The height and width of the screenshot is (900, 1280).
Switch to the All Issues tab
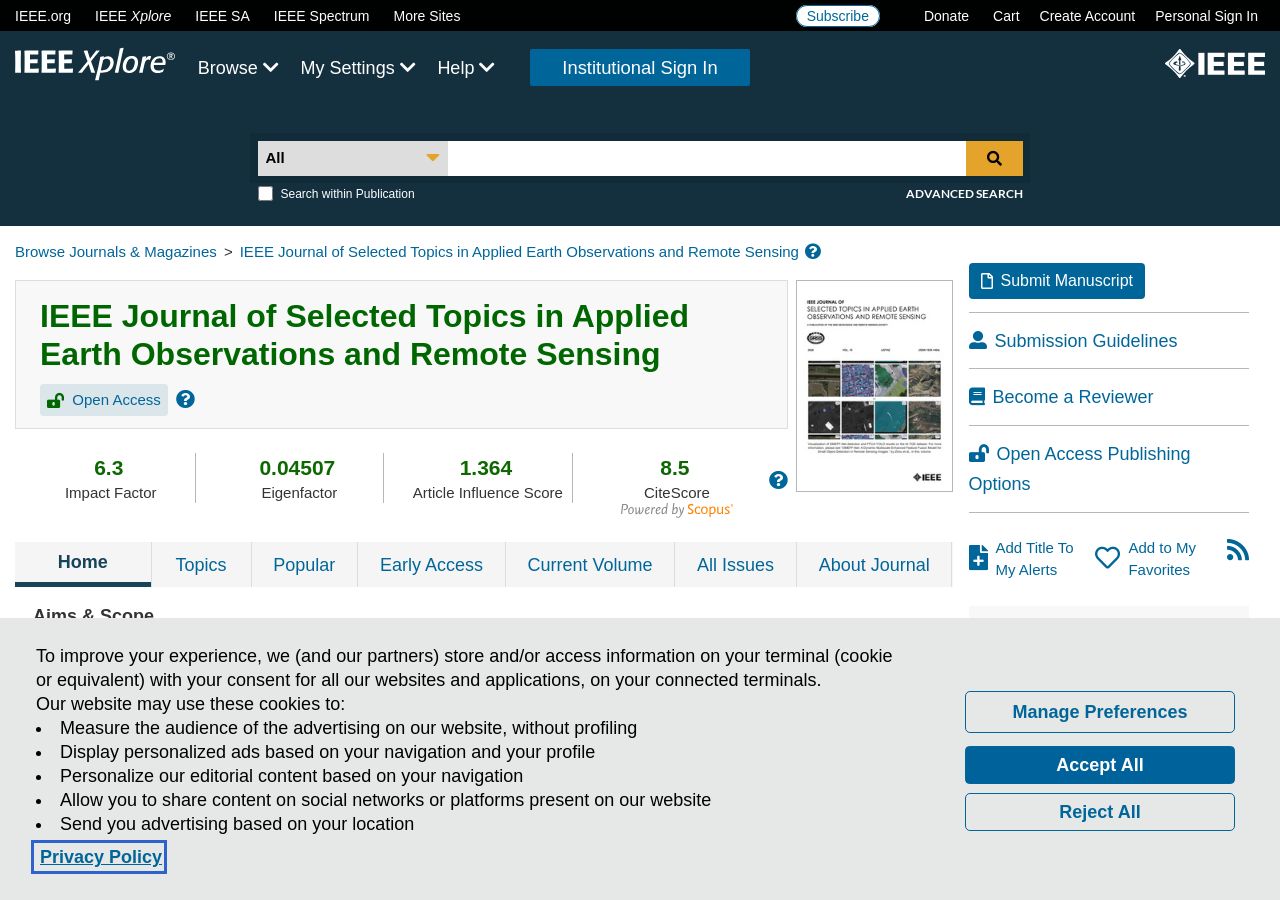[735, 565]
